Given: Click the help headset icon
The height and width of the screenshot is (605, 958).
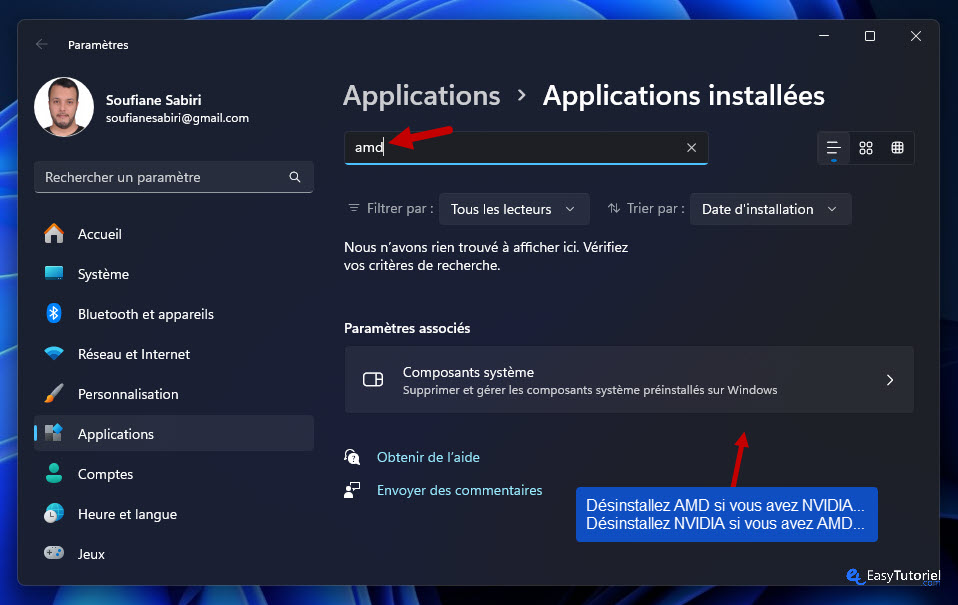Looking at the screenshot, I should [x=352, y=457].
